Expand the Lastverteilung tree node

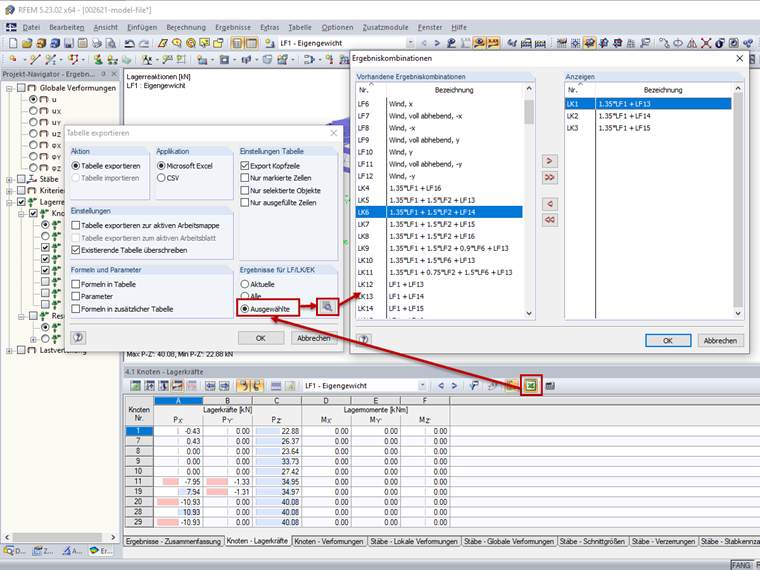(9, 350)
